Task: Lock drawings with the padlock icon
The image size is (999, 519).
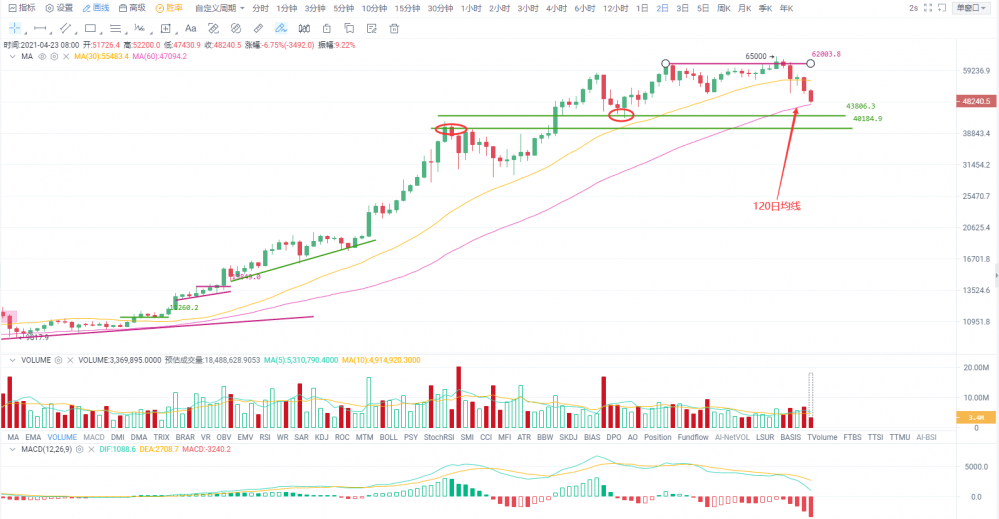Action: [x=327, y=29]
